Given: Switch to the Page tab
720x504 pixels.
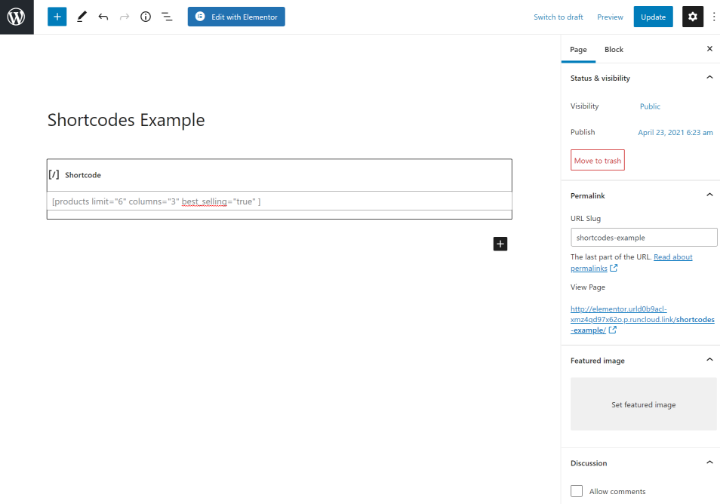Looking at the screenshot, I should [x=578, y=49].
